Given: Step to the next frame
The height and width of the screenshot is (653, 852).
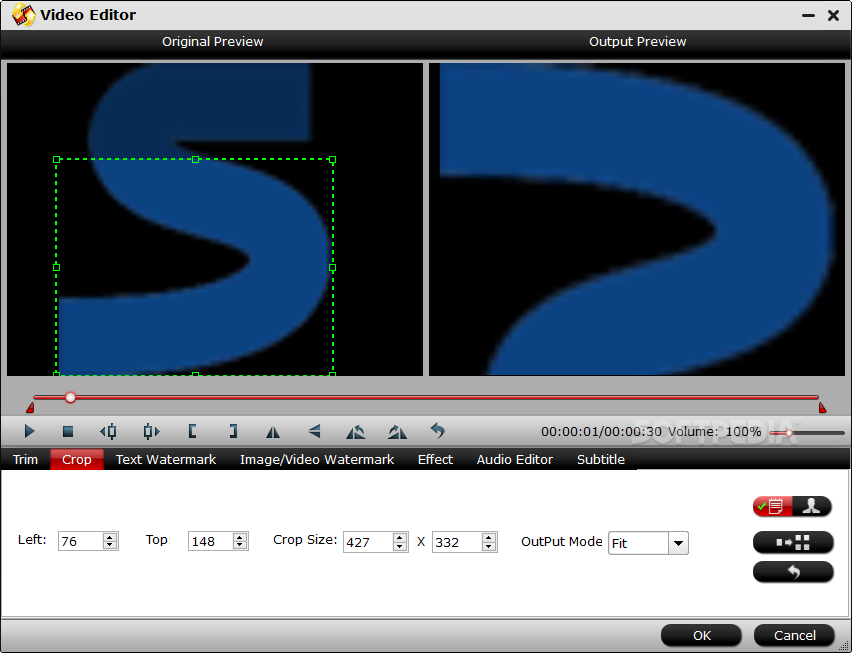Looking at the screenshot, I should click(151, 431).
